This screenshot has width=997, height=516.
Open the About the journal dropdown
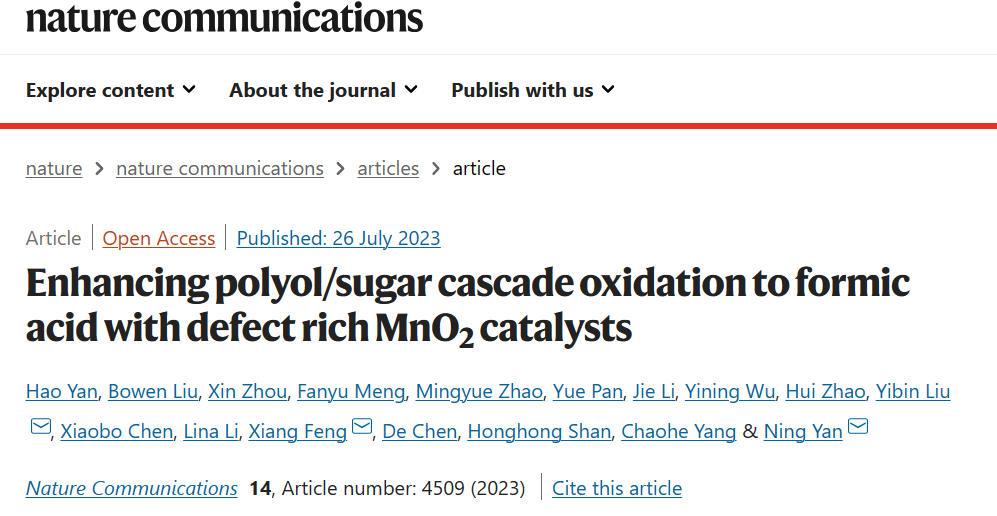(323, 90)
